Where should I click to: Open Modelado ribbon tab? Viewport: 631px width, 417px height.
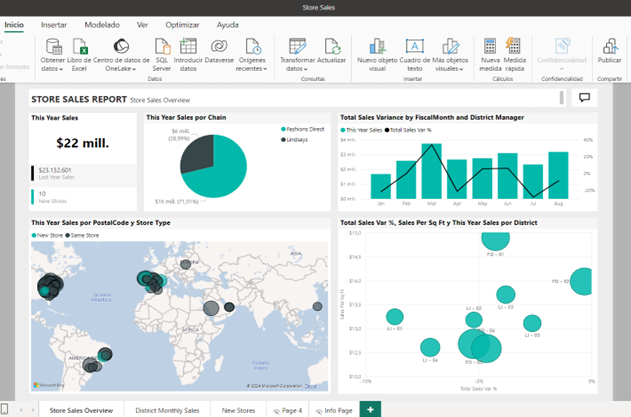102,25
